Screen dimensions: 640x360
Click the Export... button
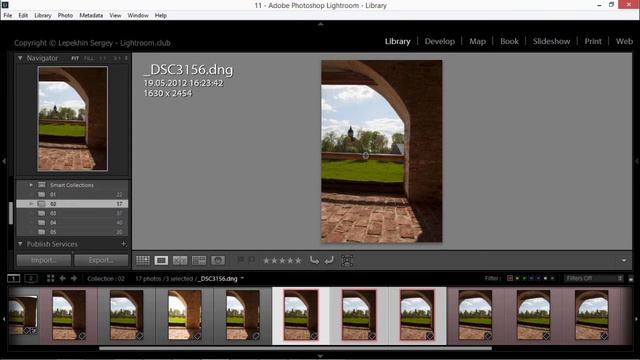click(x=101, y=260)
